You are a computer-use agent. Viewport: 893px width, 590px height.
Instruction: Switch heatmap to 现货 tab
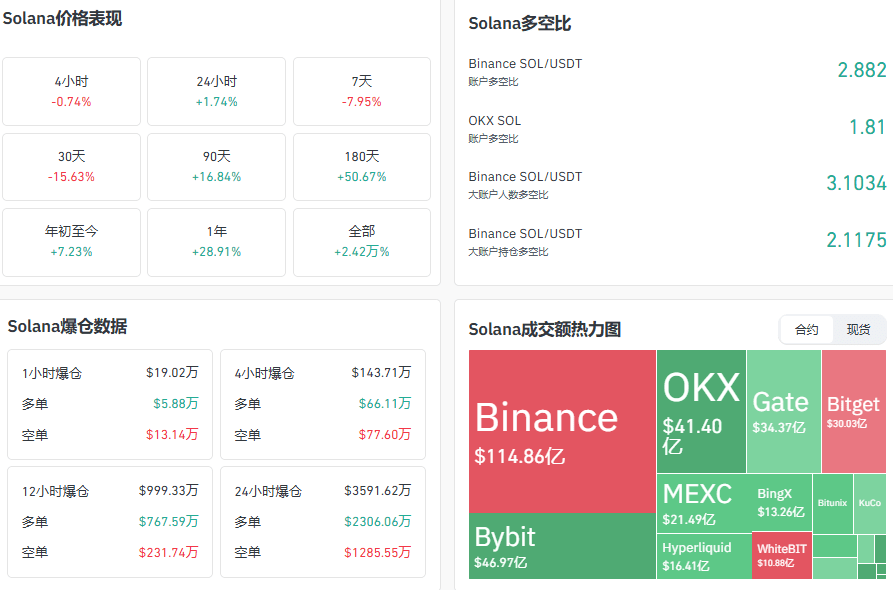click(858, 330)
